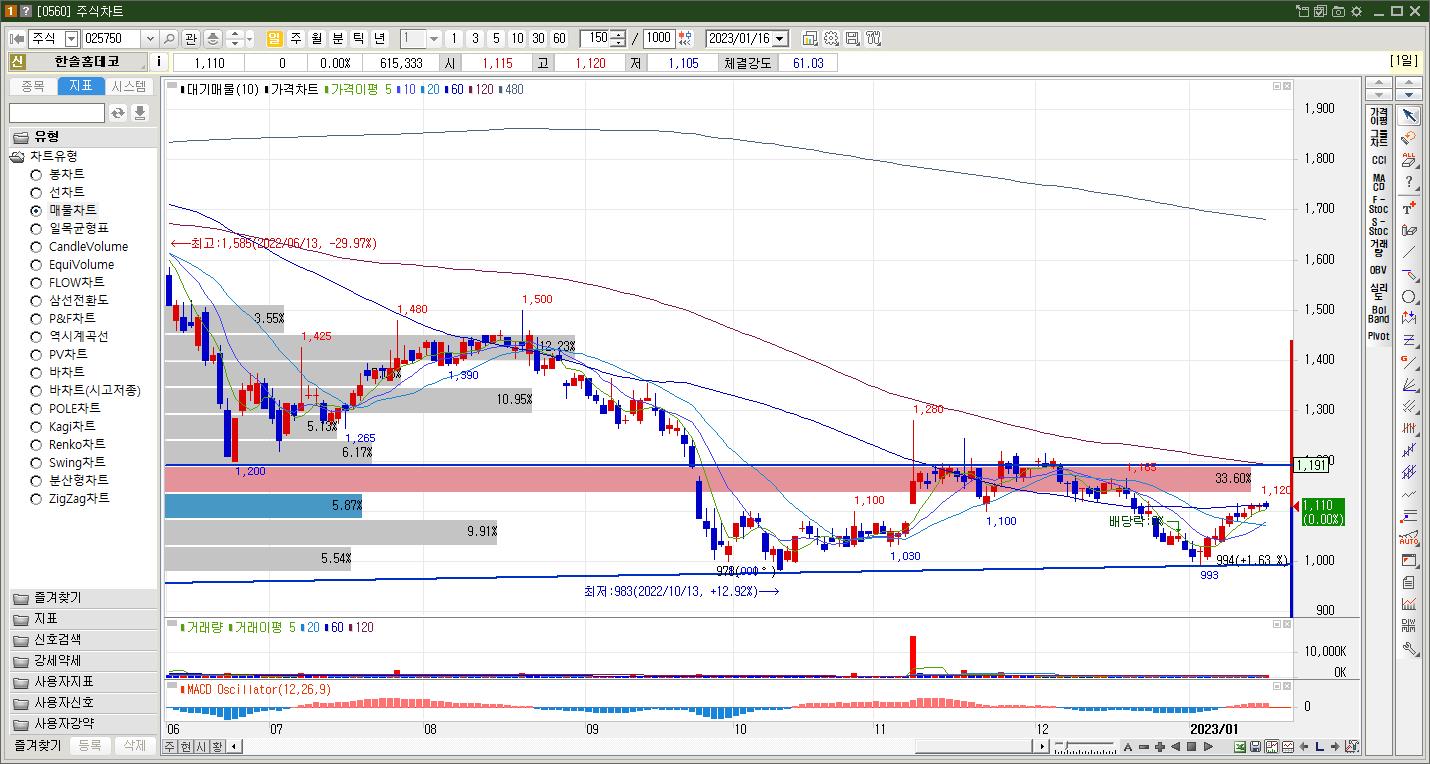The width and height of the screenshot is (1430, 764).
Task: Click the auto trendline AUTO tool
Action: [x=1409, y=539]
